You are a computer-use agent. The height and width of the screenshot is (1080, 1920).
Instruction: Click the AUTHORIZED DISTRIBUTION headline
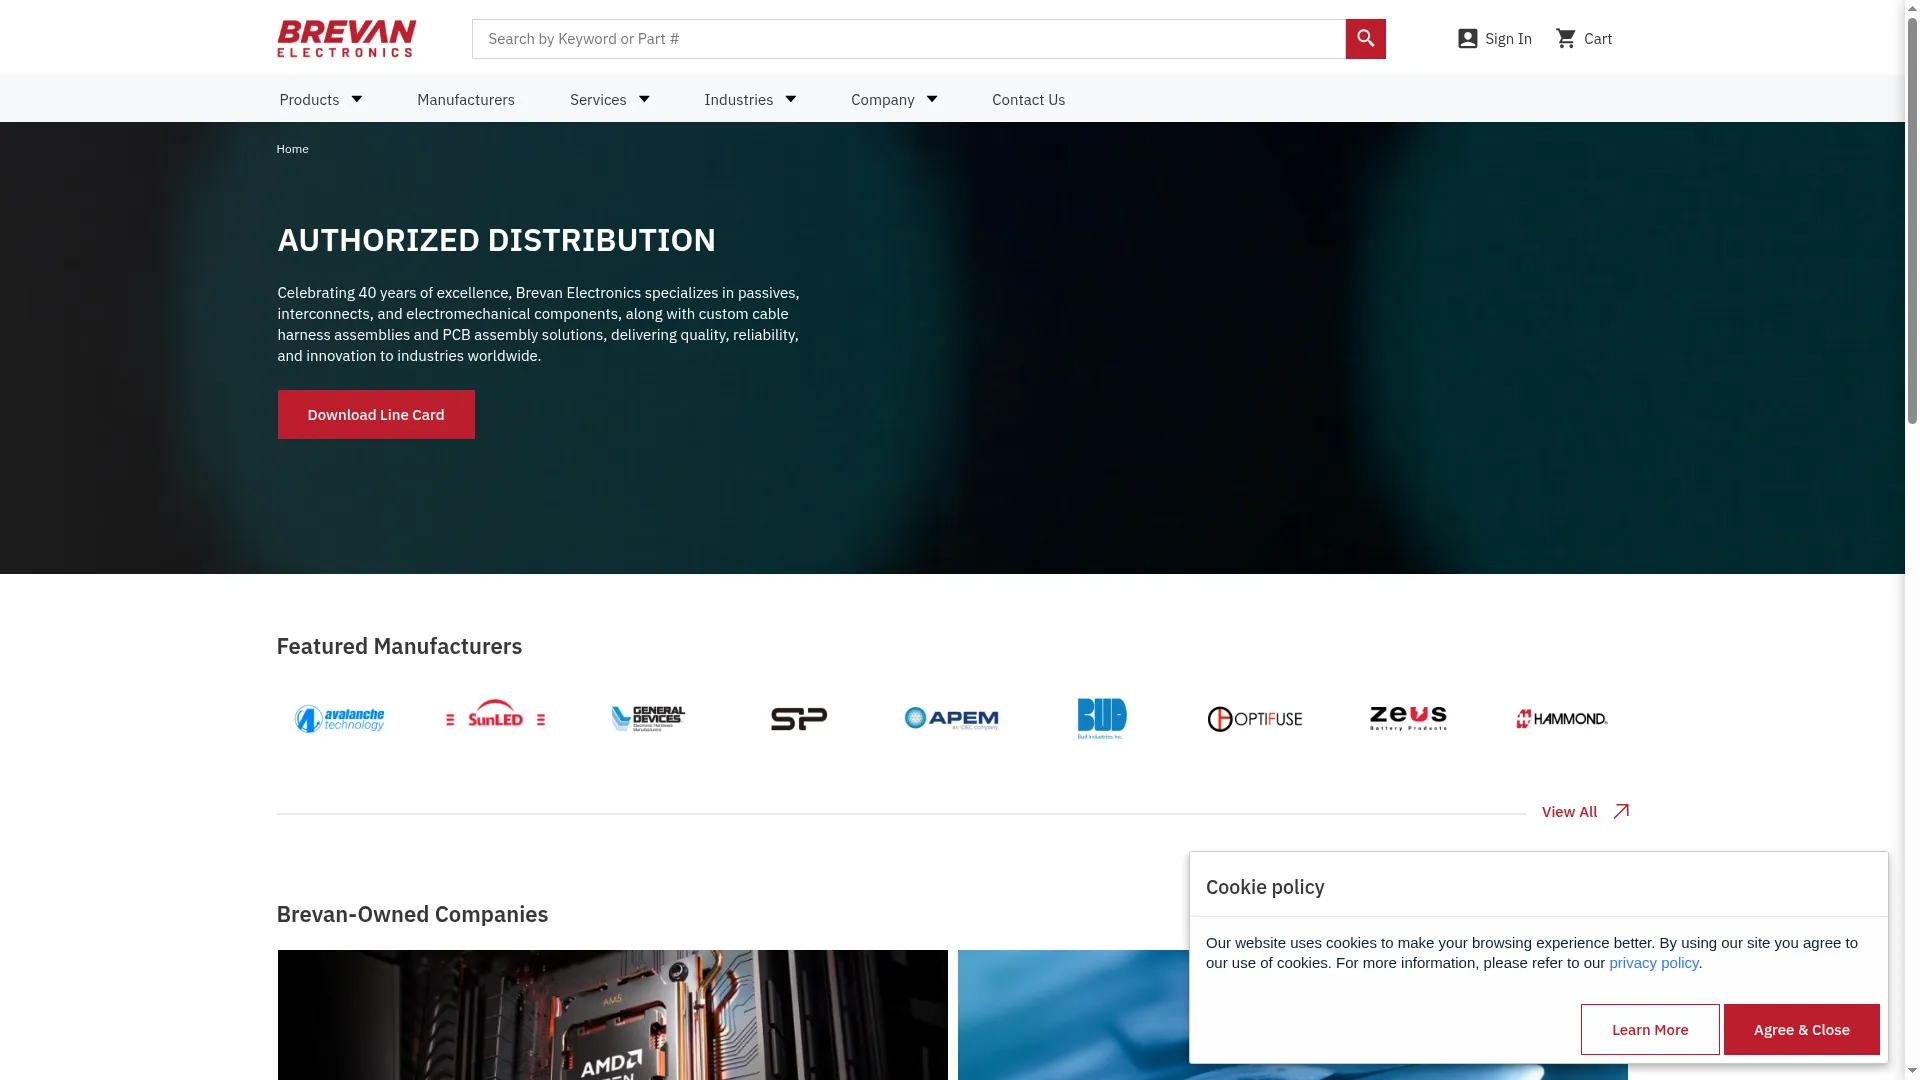(x=496, y=240)
